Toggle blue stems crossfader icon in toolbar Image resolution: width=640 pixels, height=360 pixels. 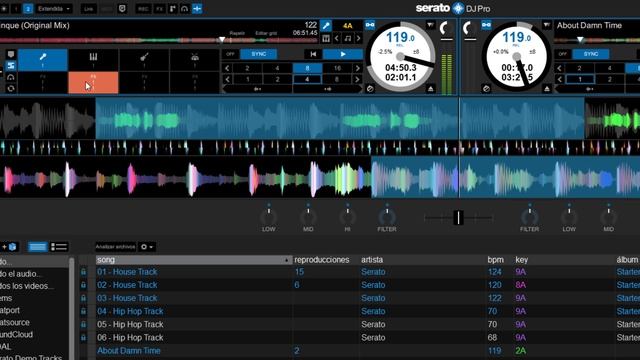(197, 9)
